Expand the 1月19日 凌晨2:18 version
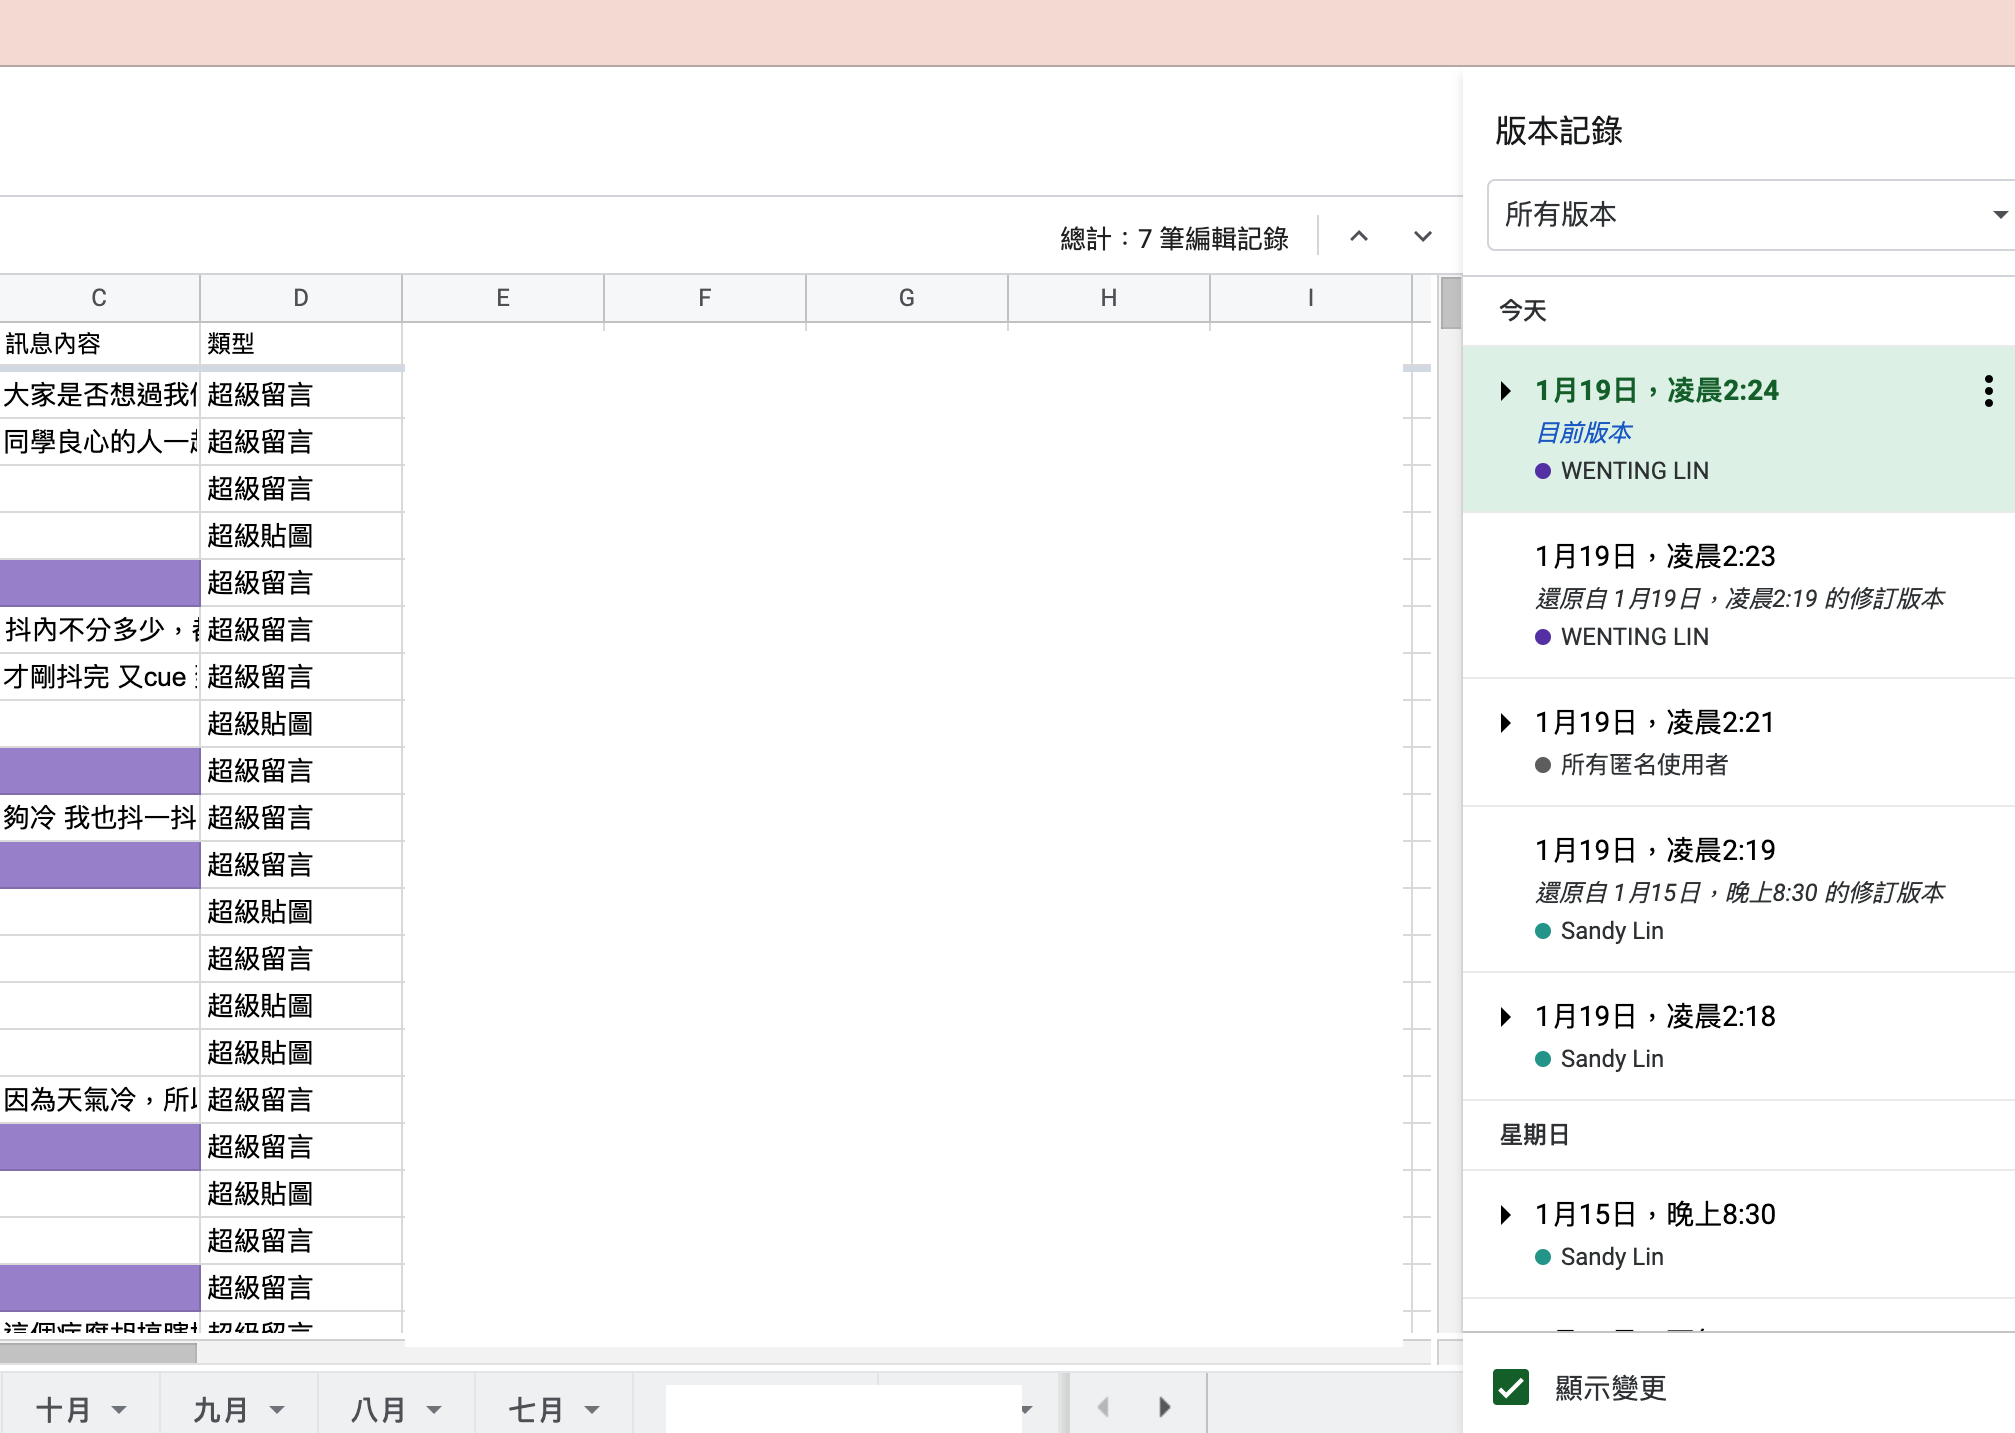The width and height of the screenshot is (2015, 1433). tap(1506, 1017)
